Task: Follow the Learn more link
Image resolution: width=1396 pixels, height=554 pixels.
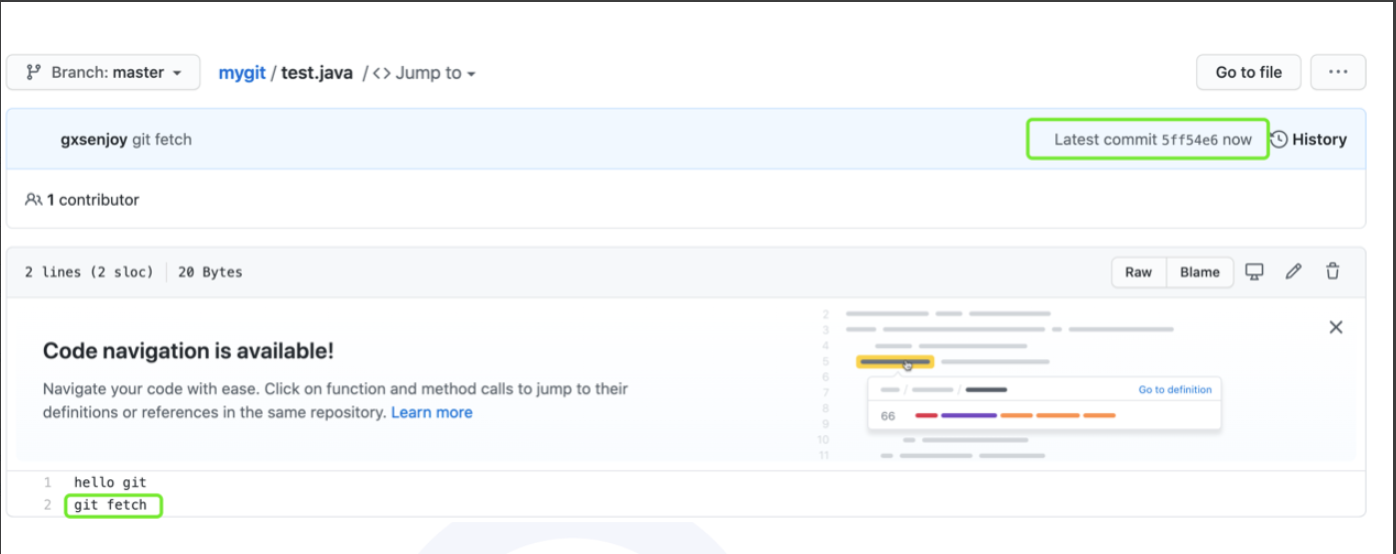Action: click(x=432, y=412)
